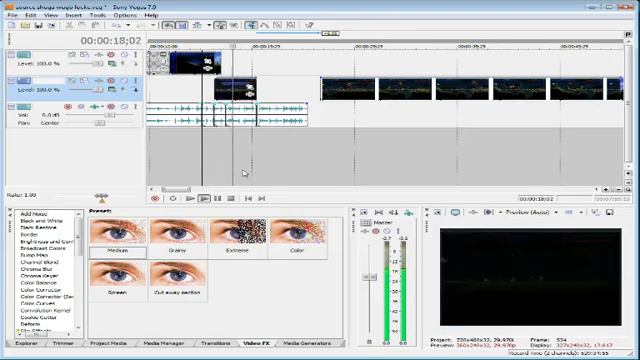Viewport: 640px width, 360px height.
Task: Open the Insert menu
Action: tap(73, 16)
